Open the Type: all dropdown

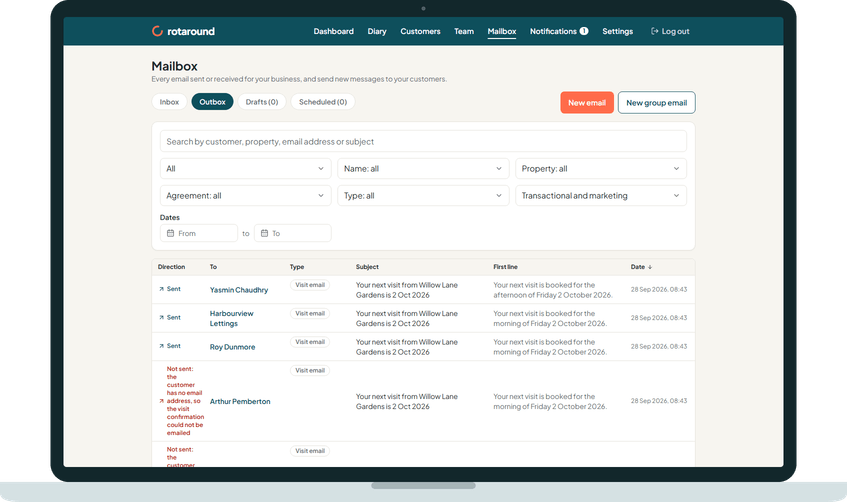[x=423, y=196]
